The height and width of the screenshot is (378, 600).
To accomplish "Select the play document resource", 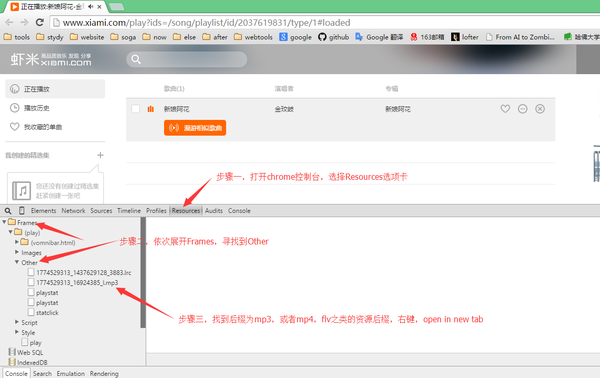I will (31, 342).
